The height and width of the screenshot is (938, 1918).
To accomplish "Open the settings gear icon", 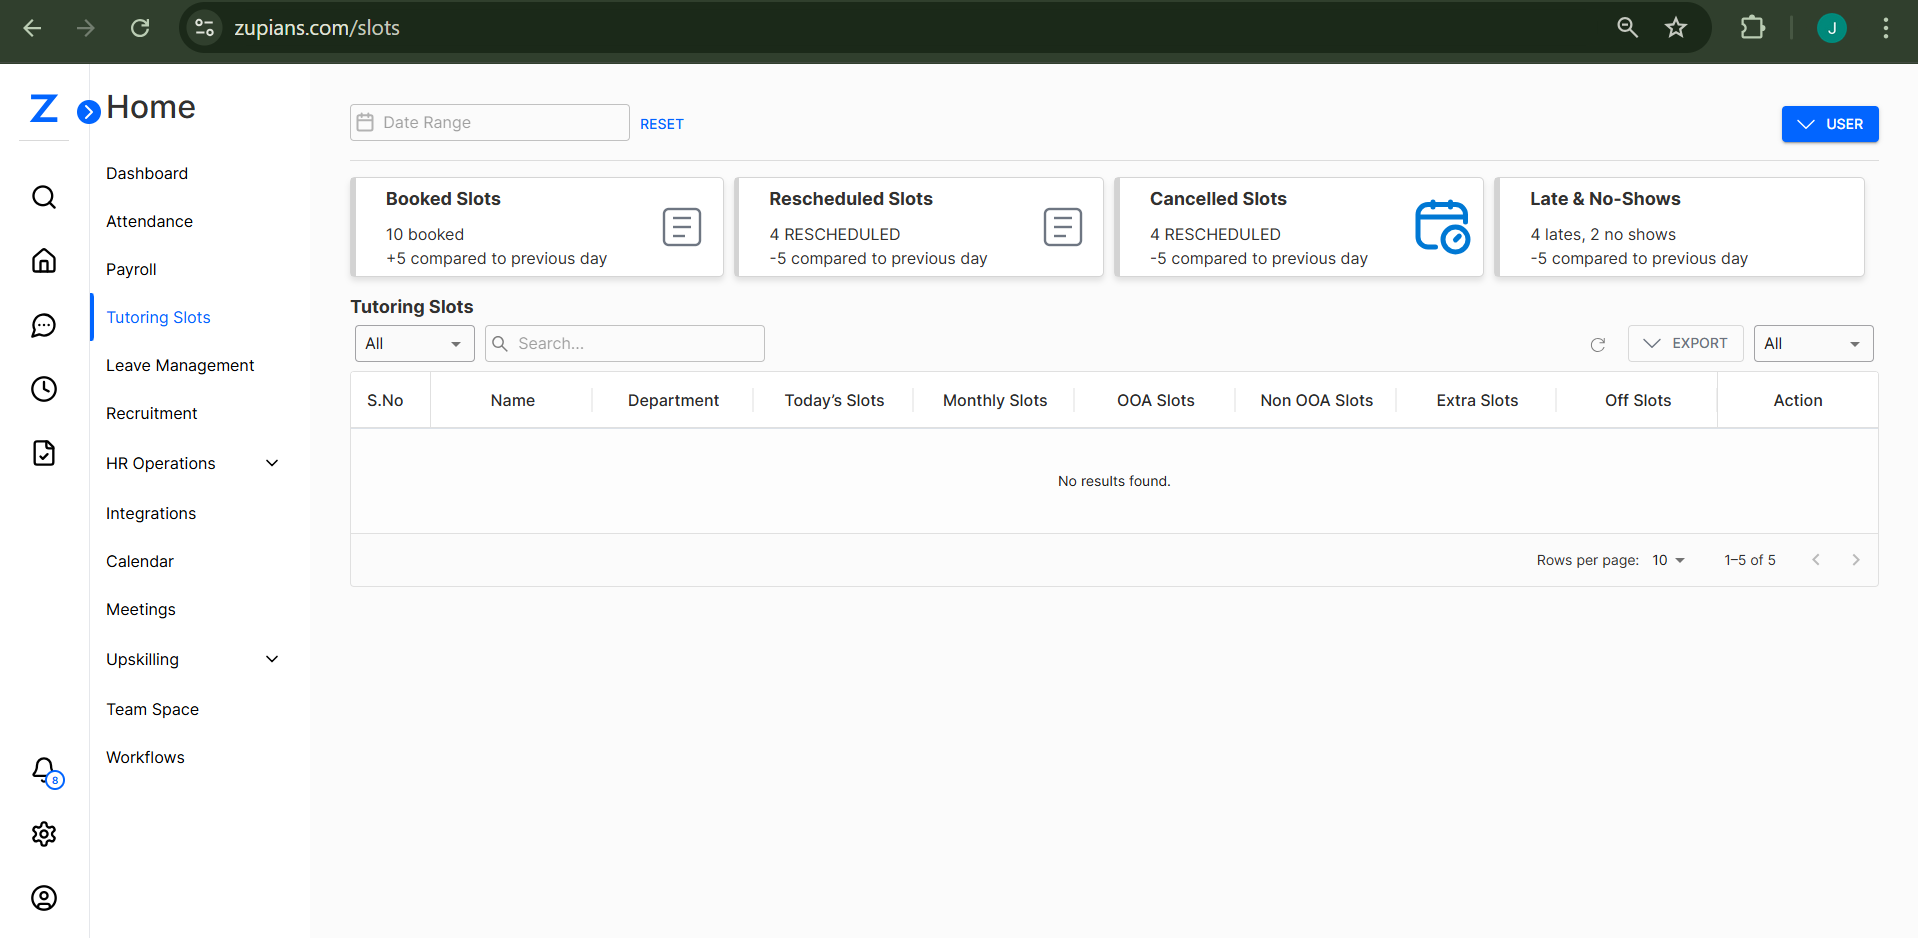I will tap(44, 834).
